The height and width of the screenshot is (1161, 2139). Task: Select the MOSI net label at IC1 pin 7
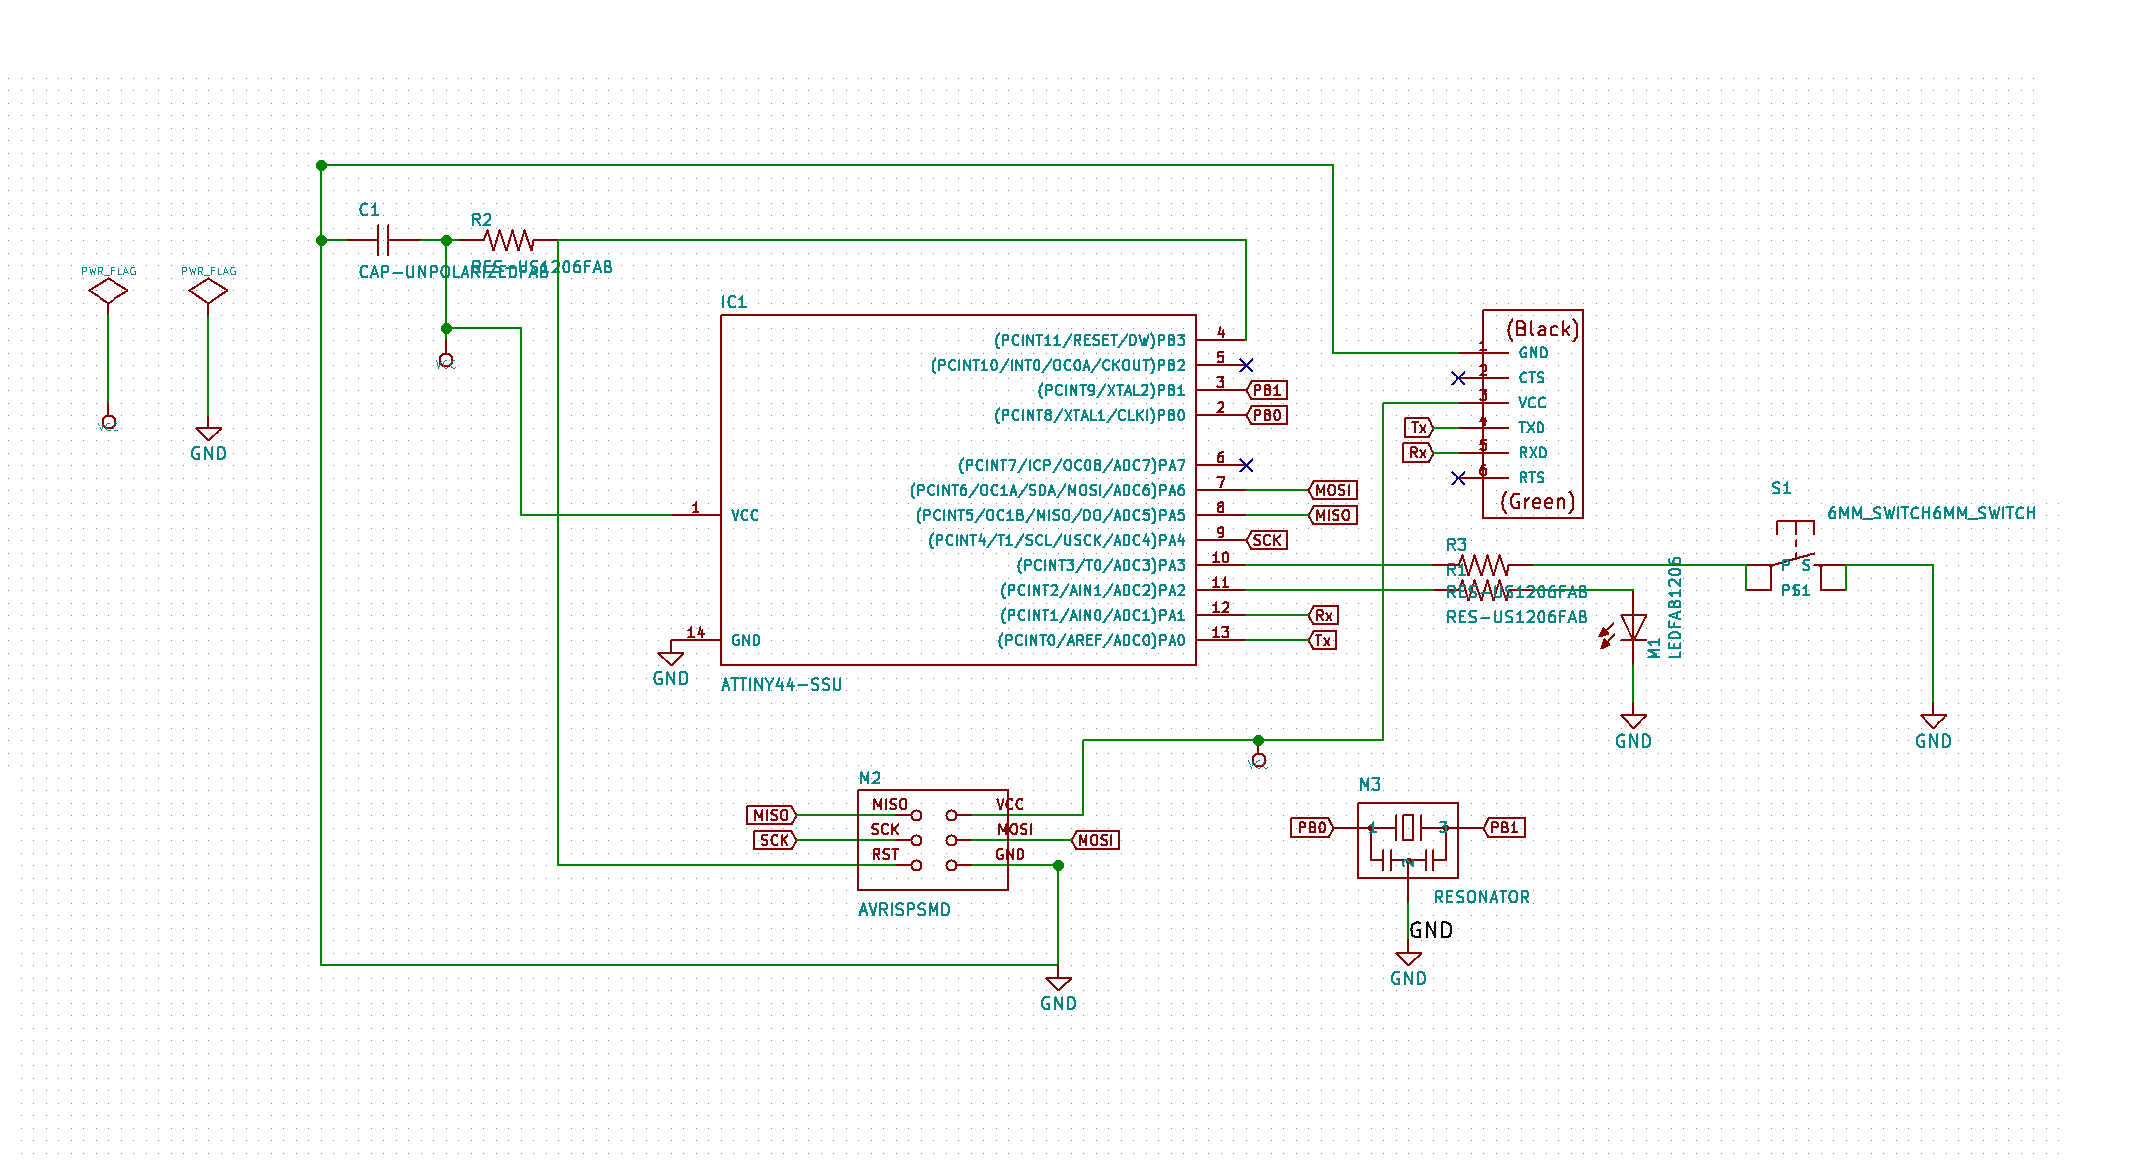1333,490
